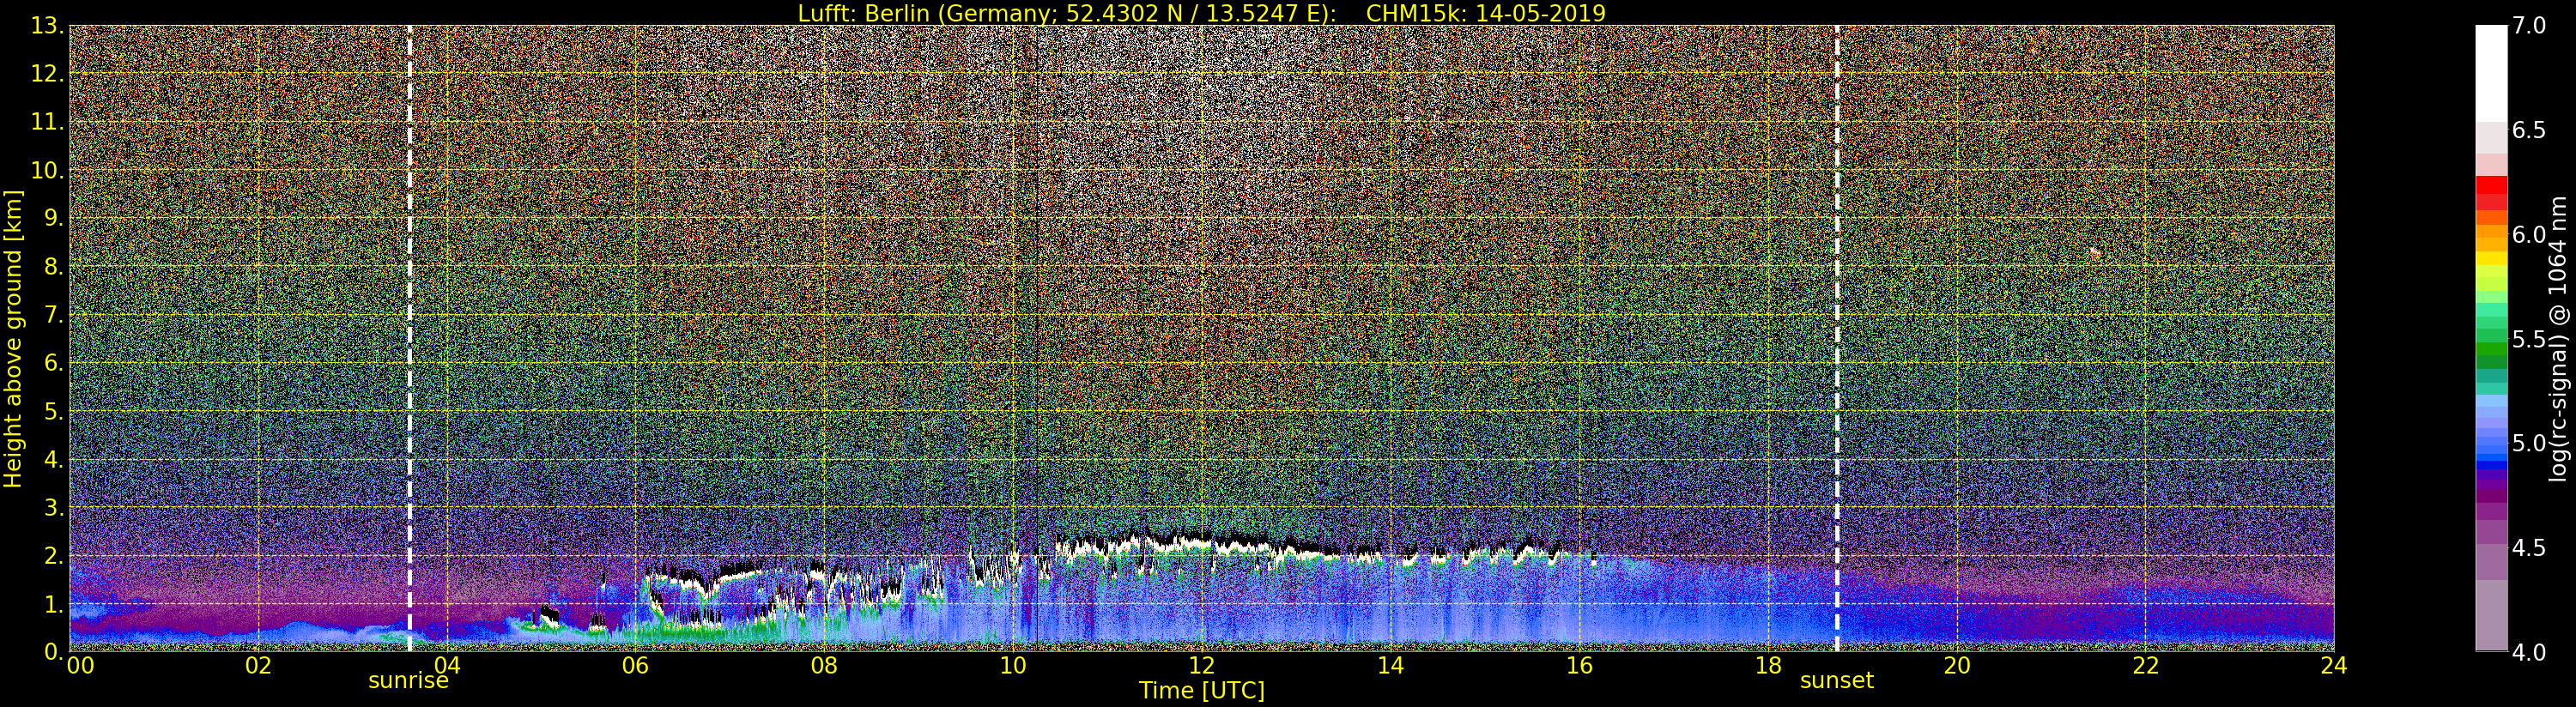This screenshot has width=2576, height=707.
Task: Click the log(rc-signal) @ 1064 nm label
Action: (2556, 338)
